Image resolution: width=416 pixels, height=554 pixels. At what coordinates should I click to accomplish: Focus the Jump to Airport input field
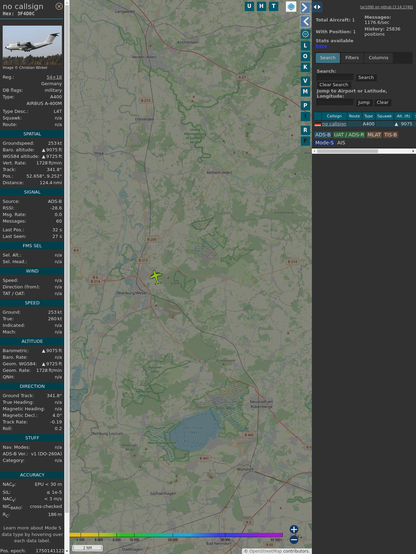point(335,102)
